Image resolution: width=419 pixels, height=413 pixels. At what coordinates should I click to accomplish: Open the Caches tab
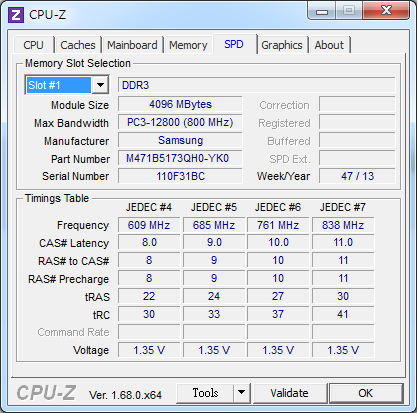(x=78, y=45)
